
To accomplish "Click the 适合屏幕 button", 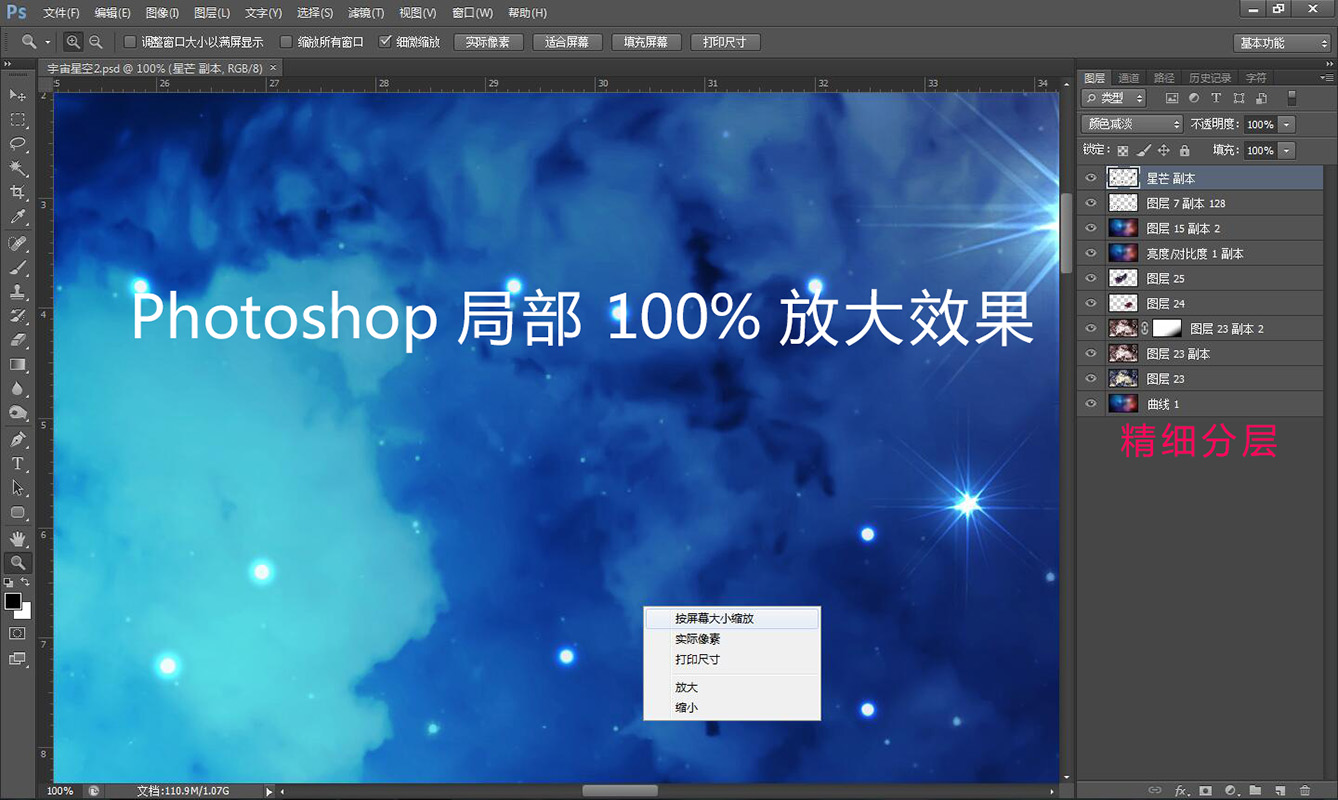I will [x=567, y=42].
